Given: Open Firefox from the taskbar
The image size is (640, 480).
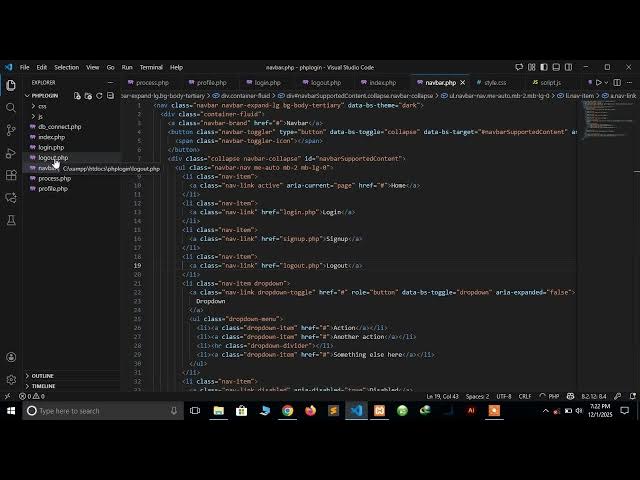Looking at the screenshot, I should point(311,411).
